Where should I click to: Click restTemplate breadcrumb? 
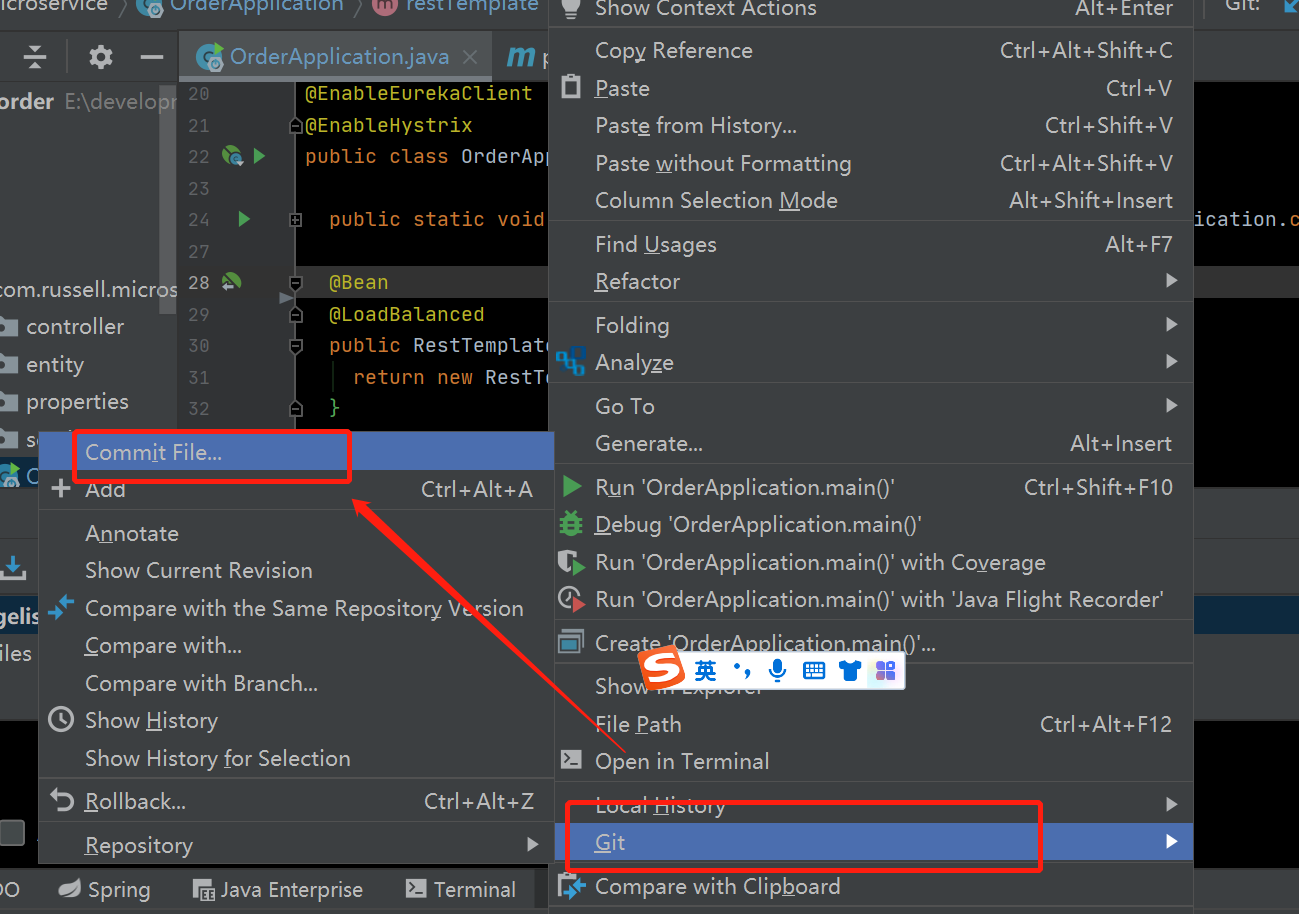click(455, 6)
